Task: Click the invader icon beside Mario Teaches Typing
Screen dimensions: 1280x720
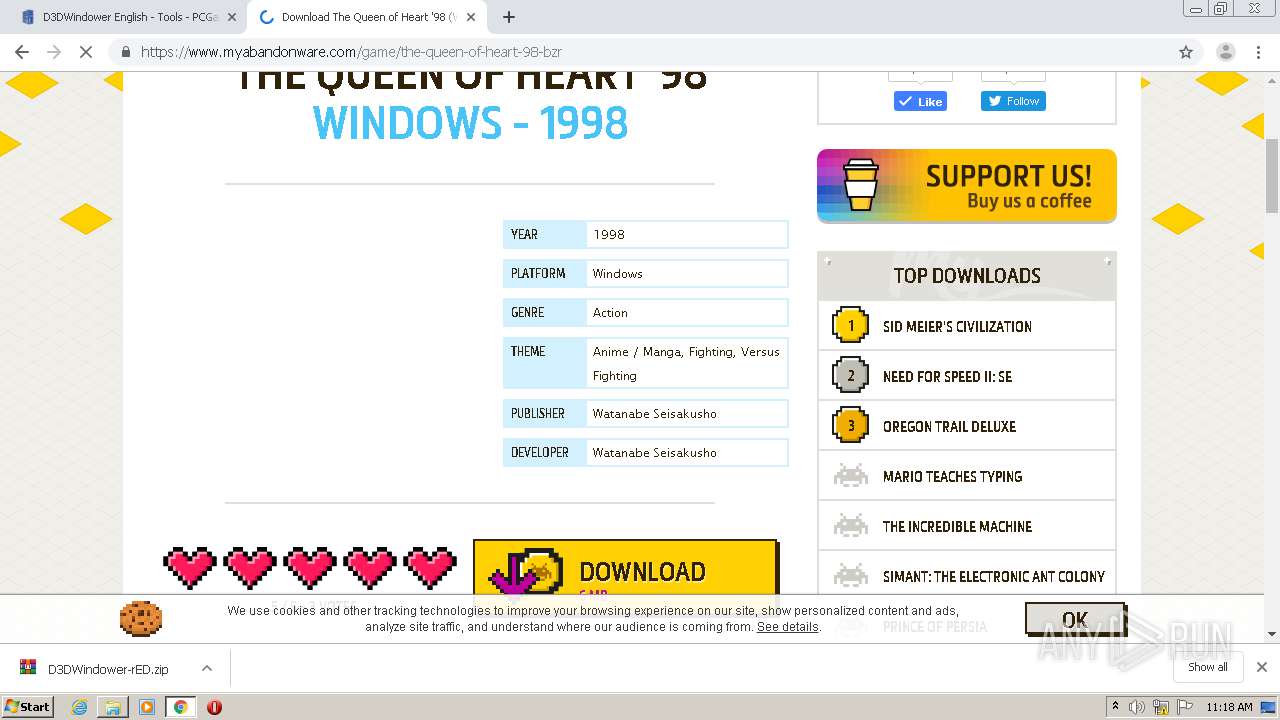Action: point(851,475)
